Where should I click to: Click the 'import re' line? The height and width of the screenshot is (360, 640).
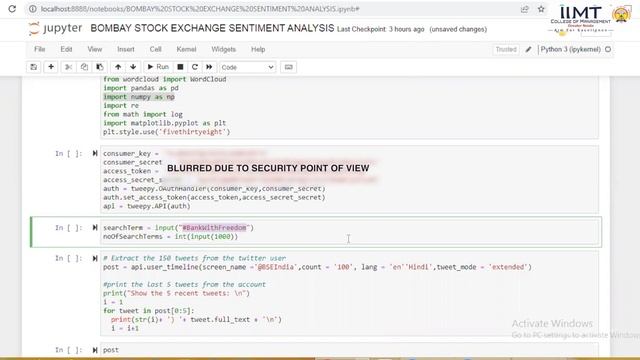point(121,105)
